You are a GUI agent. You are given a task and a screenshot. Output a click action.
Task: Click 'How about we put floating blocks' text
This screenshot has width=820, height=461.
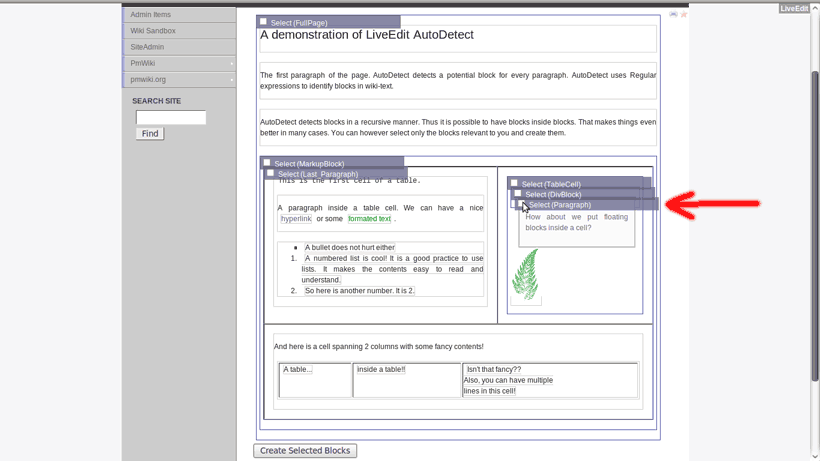tap(576, 222)
